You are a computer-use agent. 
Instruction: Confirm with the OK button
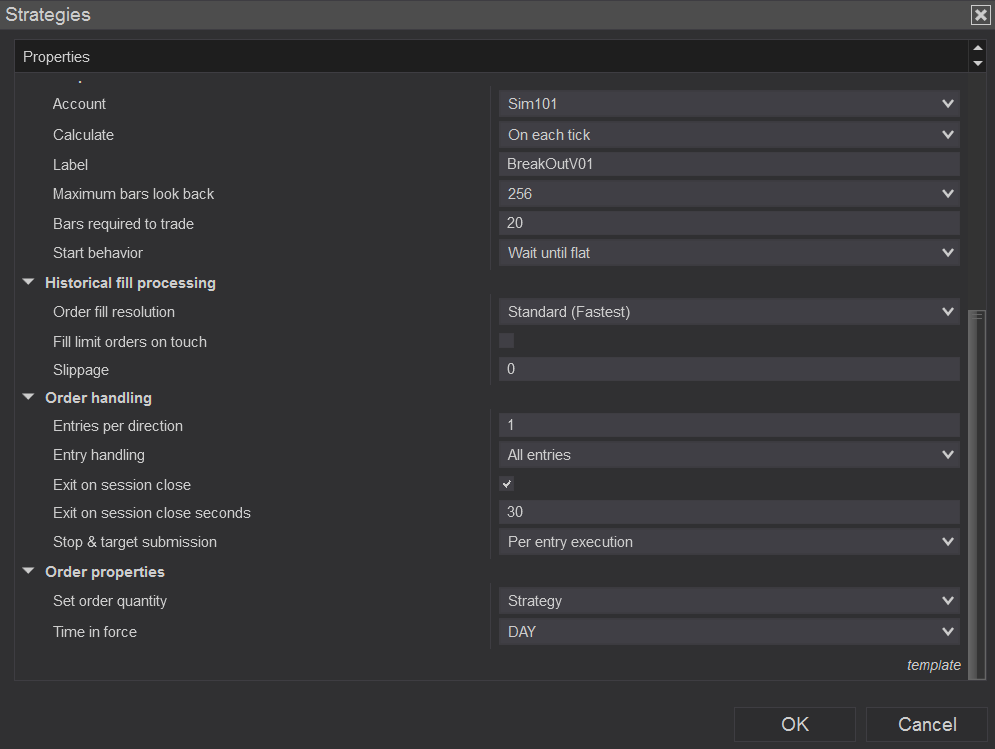tap(794, 724)
